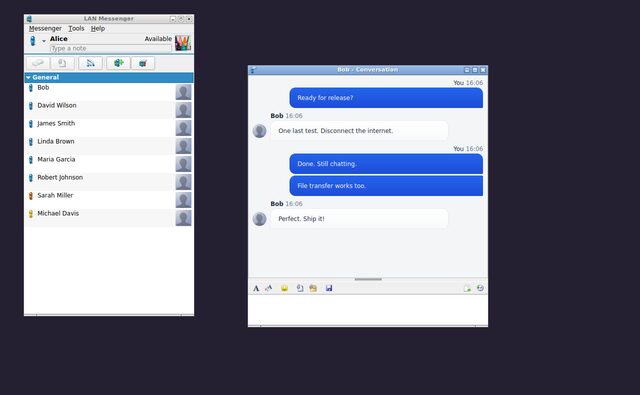Click the LAN Messenger title bar app icon

coord(29,19)
